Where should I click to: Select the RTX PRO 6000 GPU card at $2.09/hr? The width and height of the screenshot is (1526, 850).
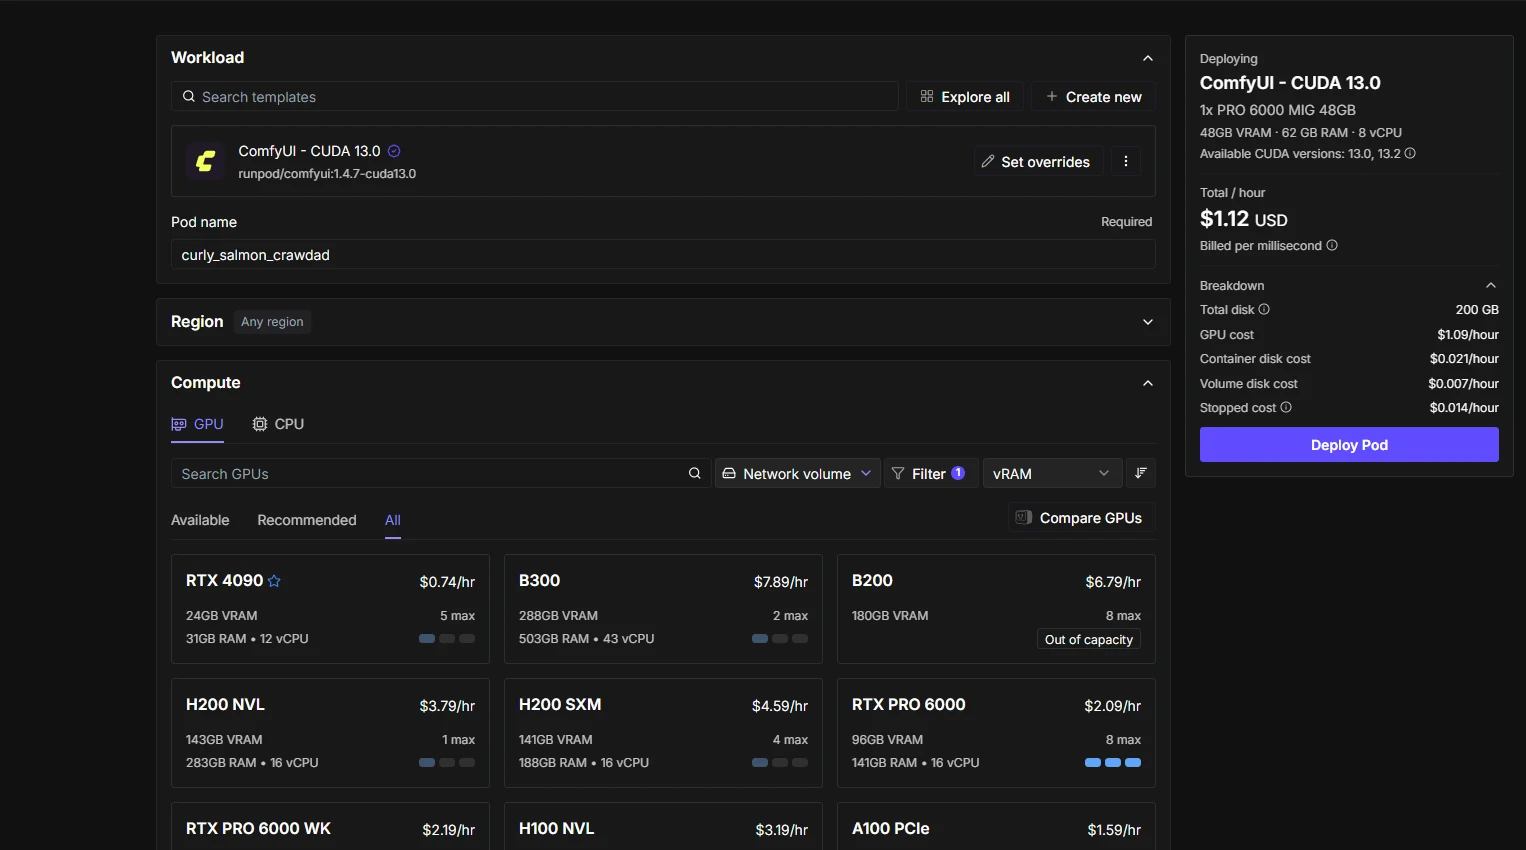coord(996,733)
